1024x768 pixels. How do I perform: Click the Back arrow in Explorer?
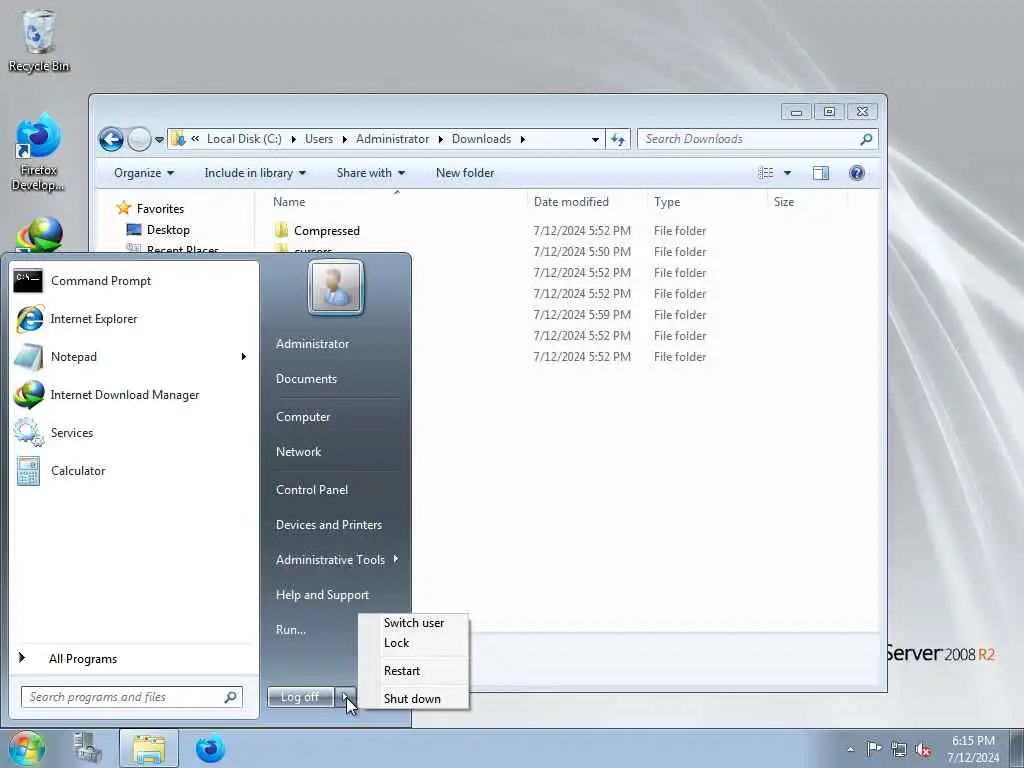111,139
